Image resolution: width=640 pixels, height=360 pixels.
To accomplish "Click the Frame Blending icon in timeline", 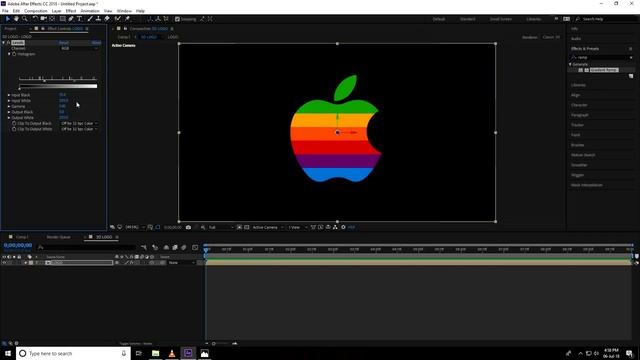I will coord(175,247).
